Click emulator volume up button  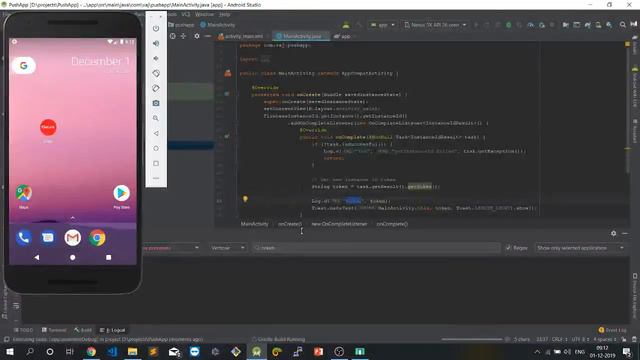[x=156, y=43]
